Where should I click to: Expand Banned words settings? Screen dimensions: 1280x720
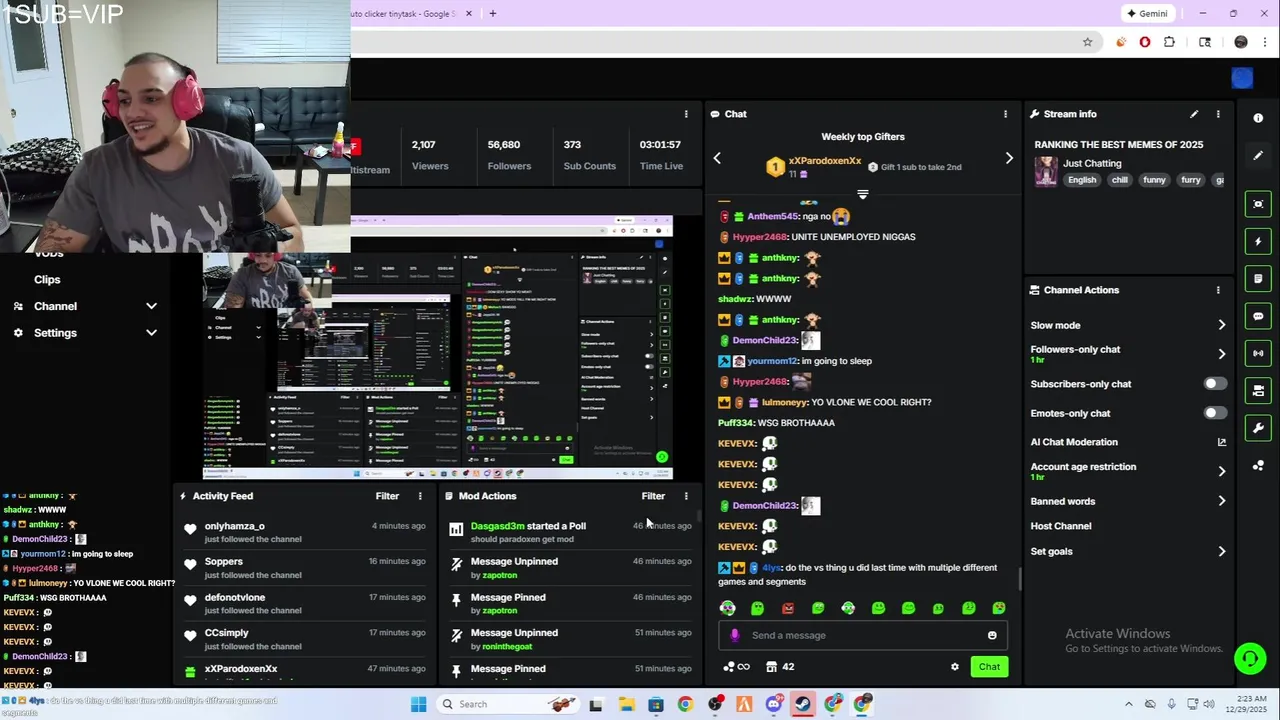pos(1221,501)
